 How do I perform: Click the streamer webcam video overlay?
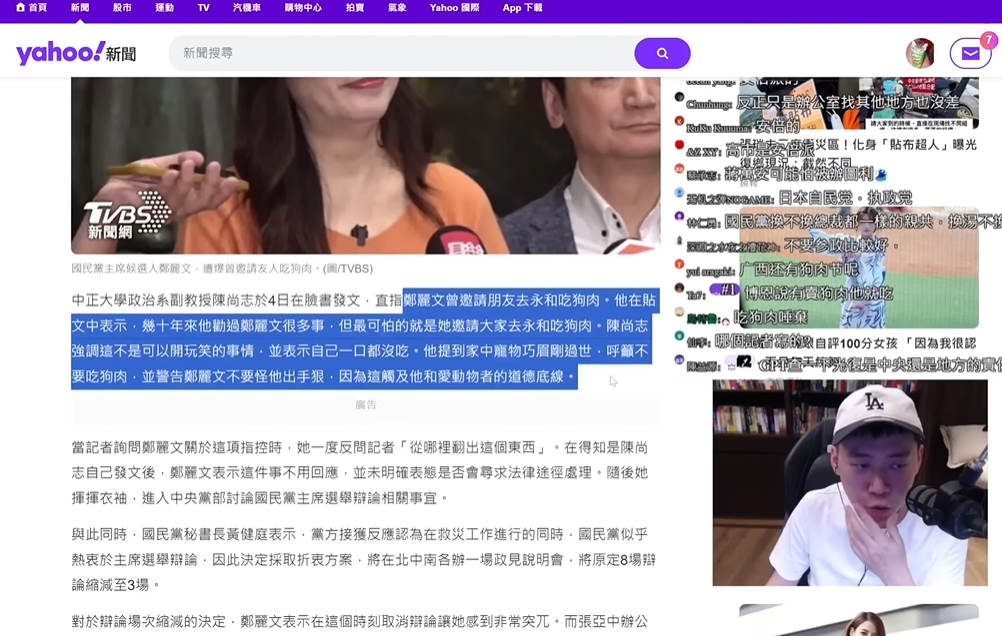point(849,482)
